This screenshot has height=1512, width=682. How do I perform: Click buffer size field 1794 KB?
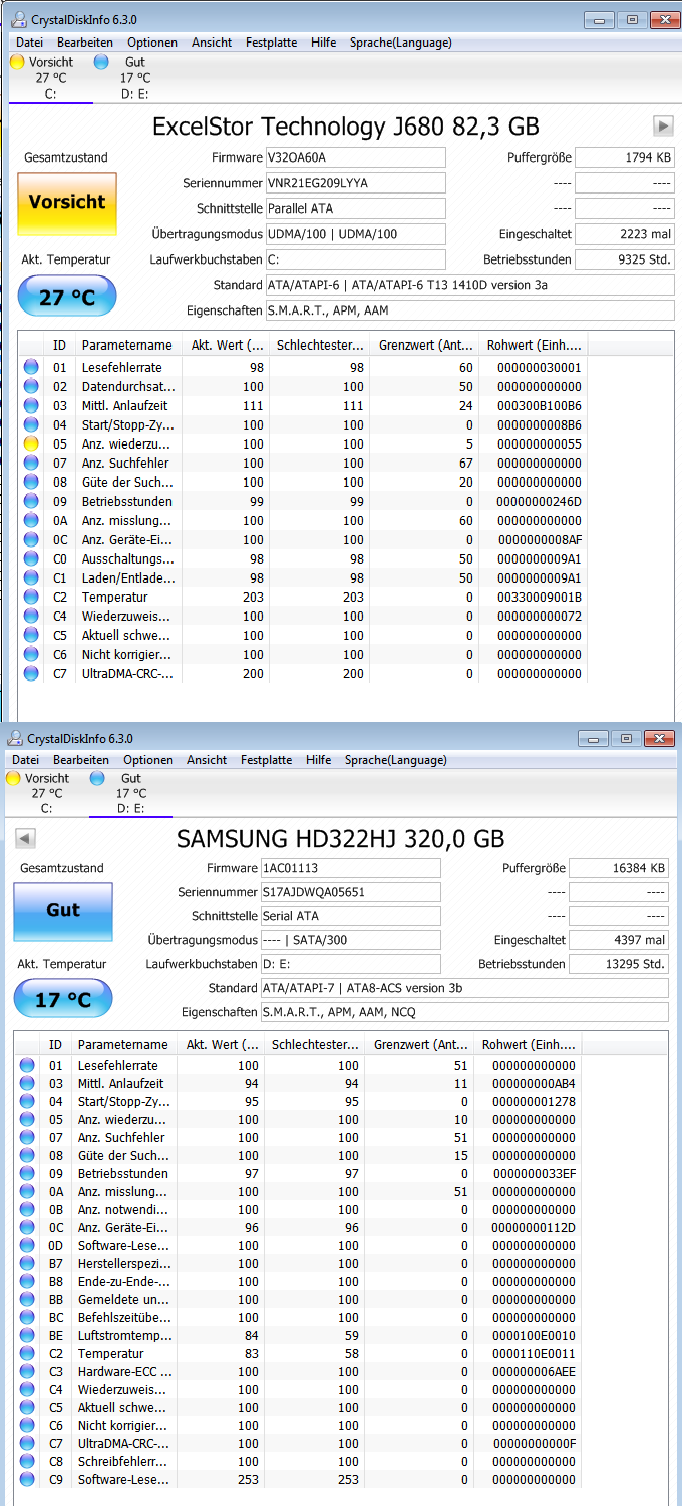point(625,158)
